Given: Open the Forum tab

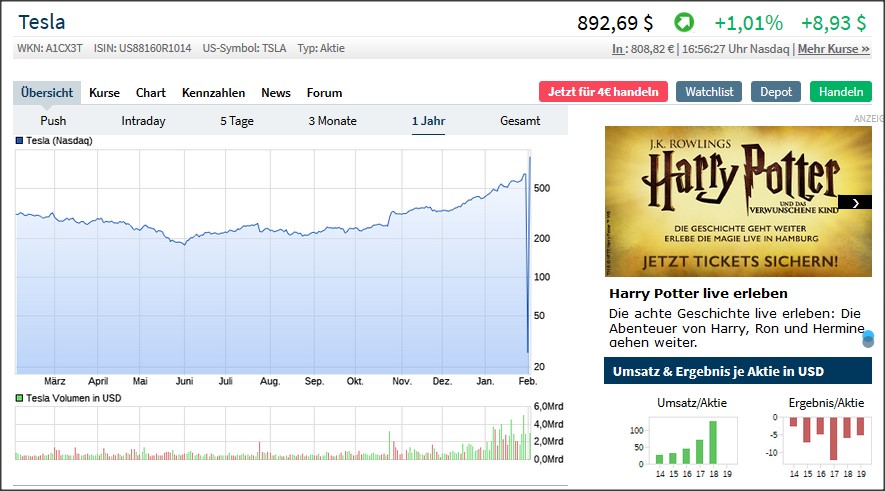Looking at the screenshot, I should [325, 93].
